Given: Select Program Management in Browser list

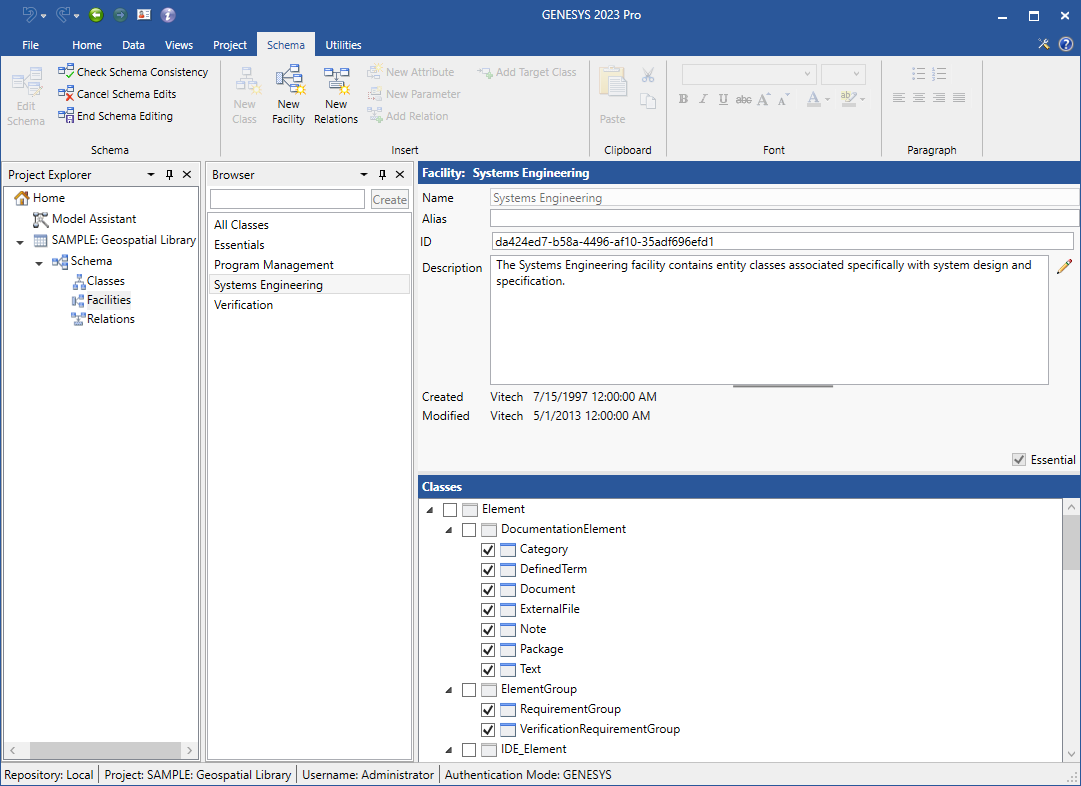Looking at the screenshot, I should [x=310, y=265].
